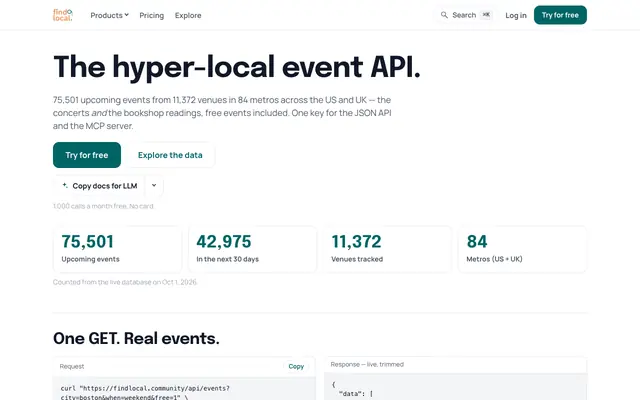Click the keyboard shortcut badge in Search
Image resolution: width=640 pixels, height=400 pixels.
486,15
